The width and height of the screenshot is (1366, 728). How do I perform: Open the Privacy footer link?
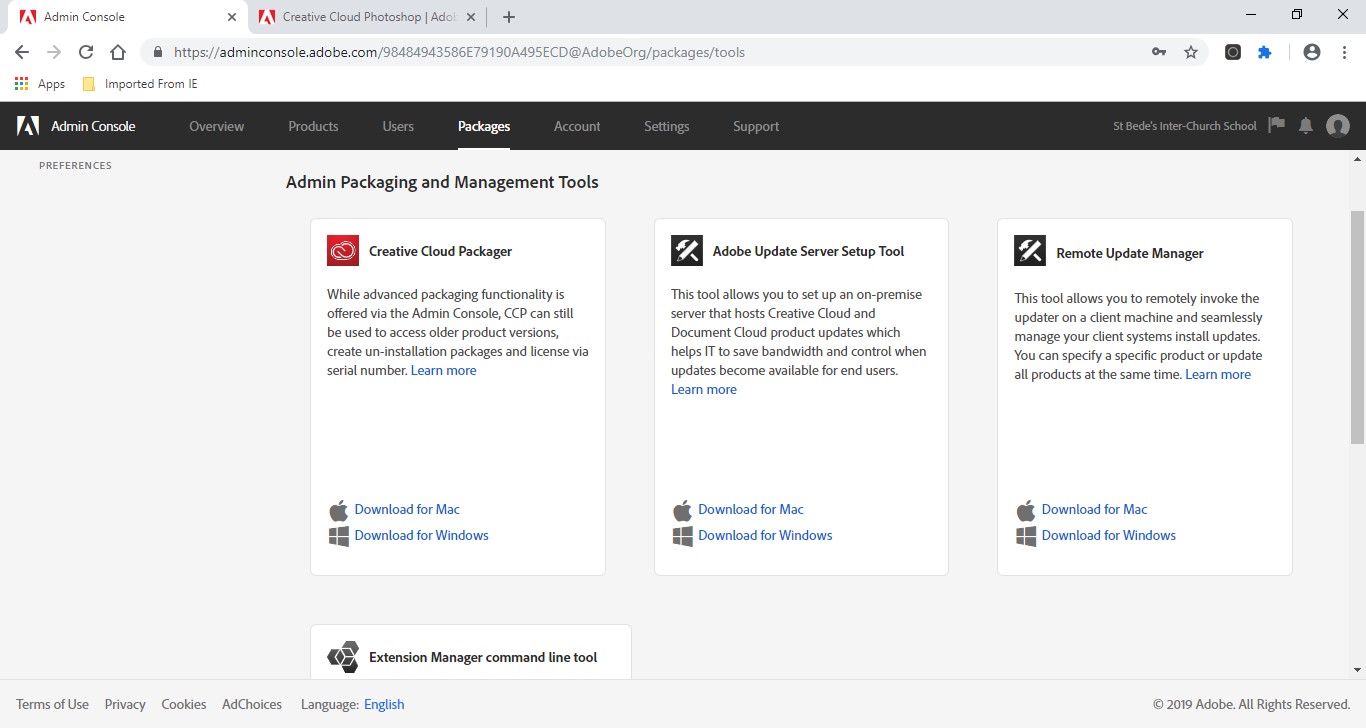click(125, 704)
